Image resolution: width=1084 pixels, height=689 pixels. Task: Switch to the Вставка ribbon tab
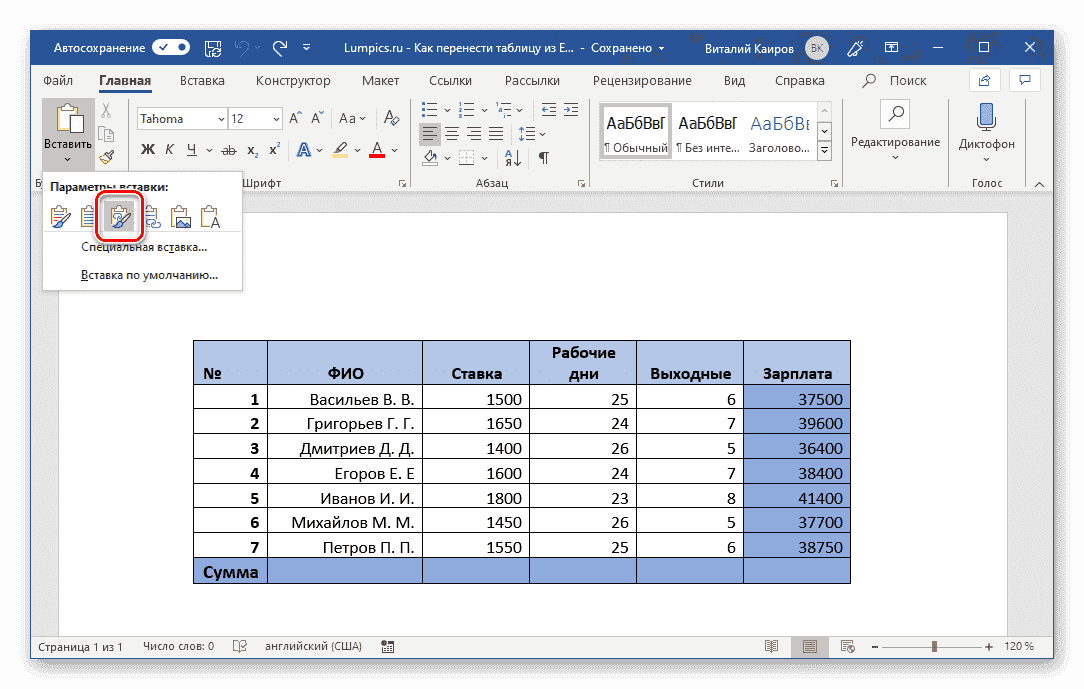pos(202,81)
